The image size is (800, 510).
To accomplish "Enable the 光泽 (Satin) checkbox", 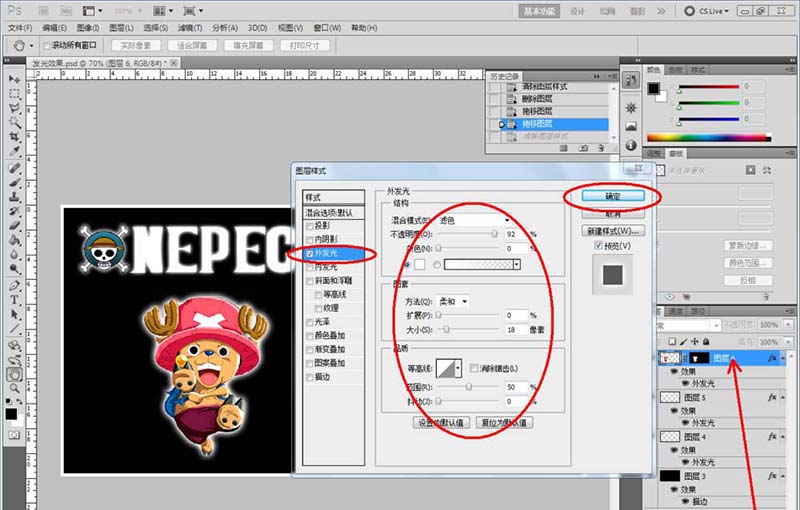I will [x=310, y=322].
